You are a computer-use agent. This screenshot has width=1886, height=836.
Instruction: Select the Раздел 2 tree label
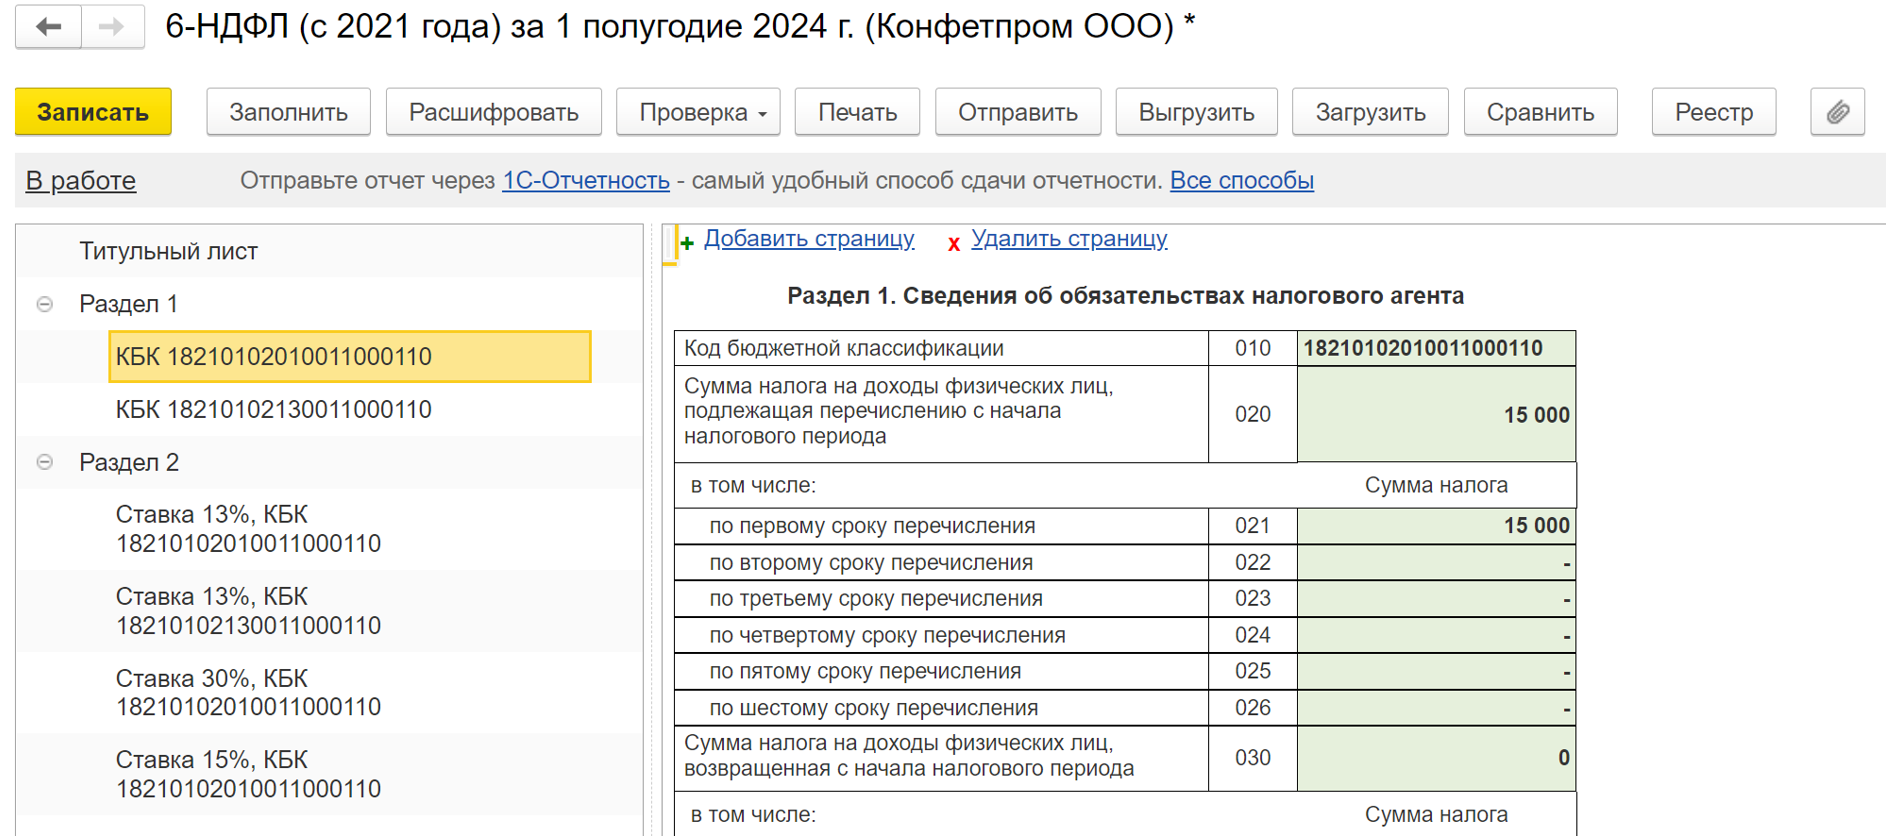tap(129, 462)
